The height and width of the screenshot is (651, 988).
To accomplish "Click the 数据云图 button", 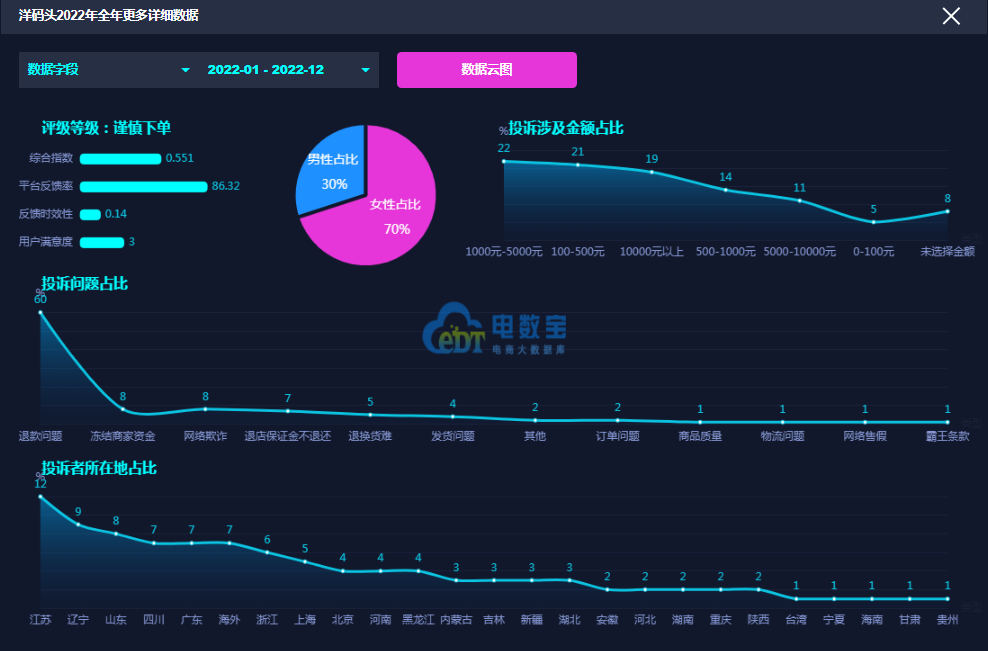I will point(486,70).
